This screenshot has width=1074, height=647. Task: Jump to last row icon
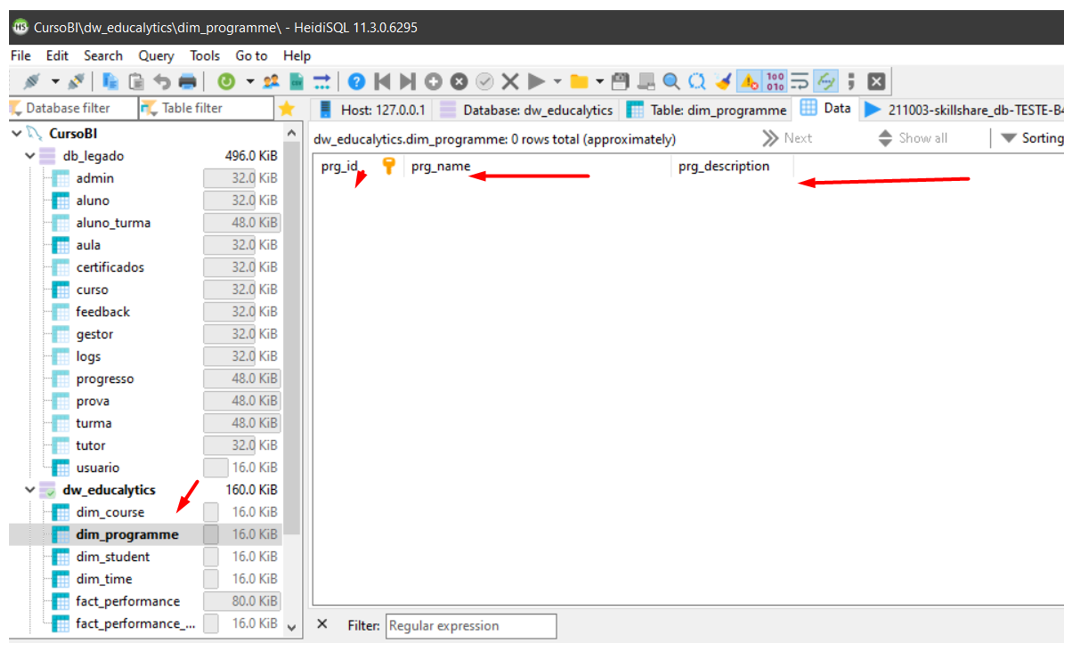(x=408, y=81)
